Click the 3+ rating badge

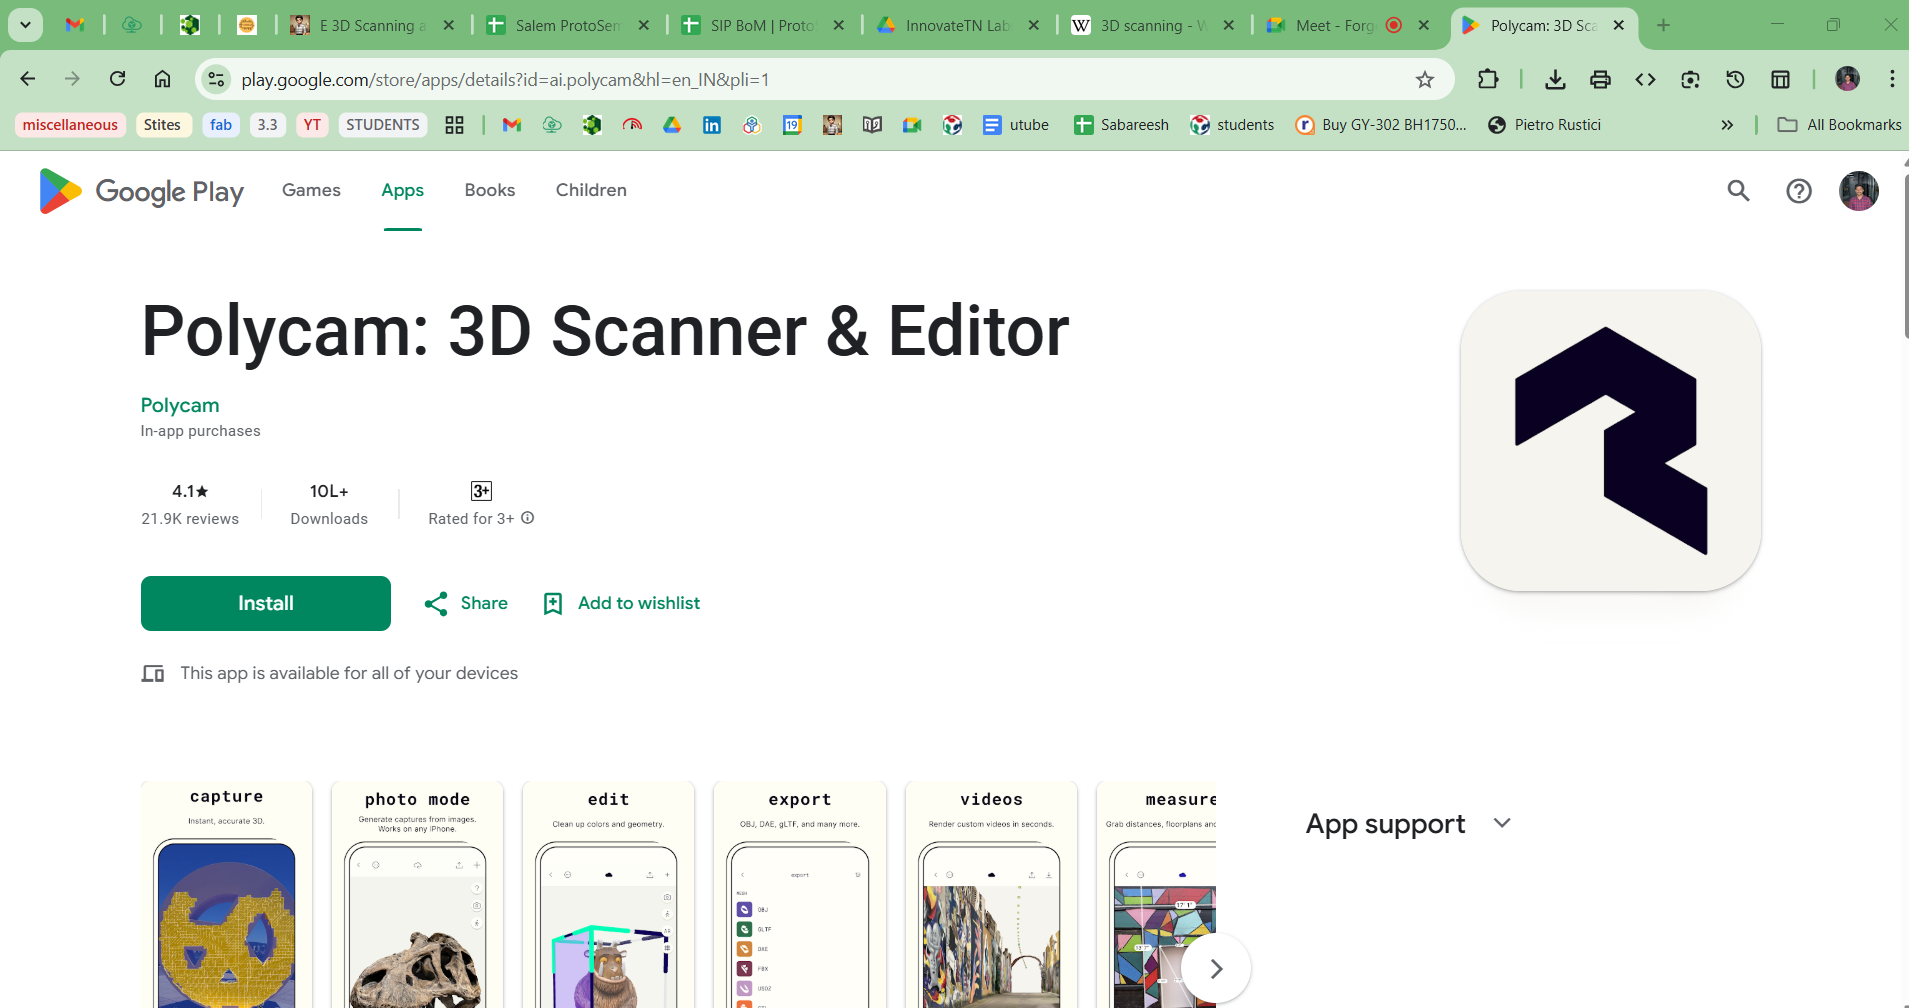[x=481, y=491]
